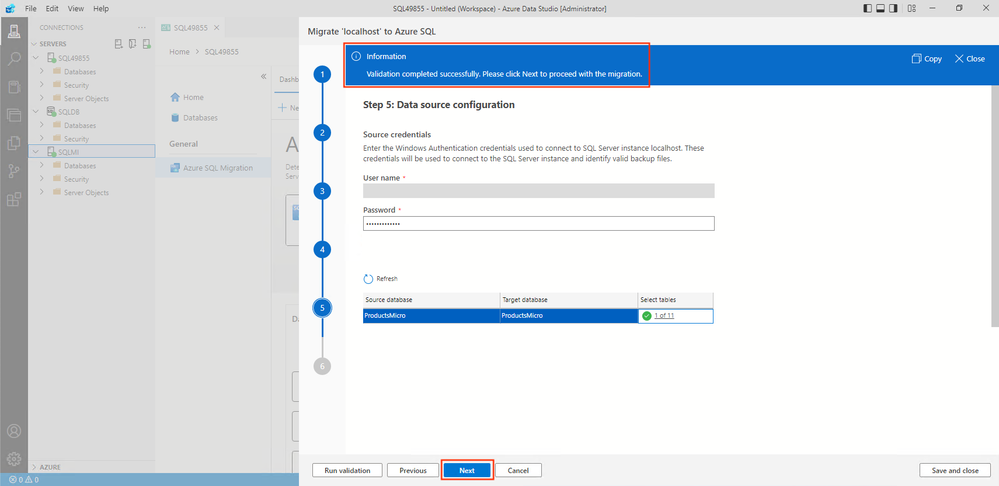Click the Cancel button

tap(519, 470)
